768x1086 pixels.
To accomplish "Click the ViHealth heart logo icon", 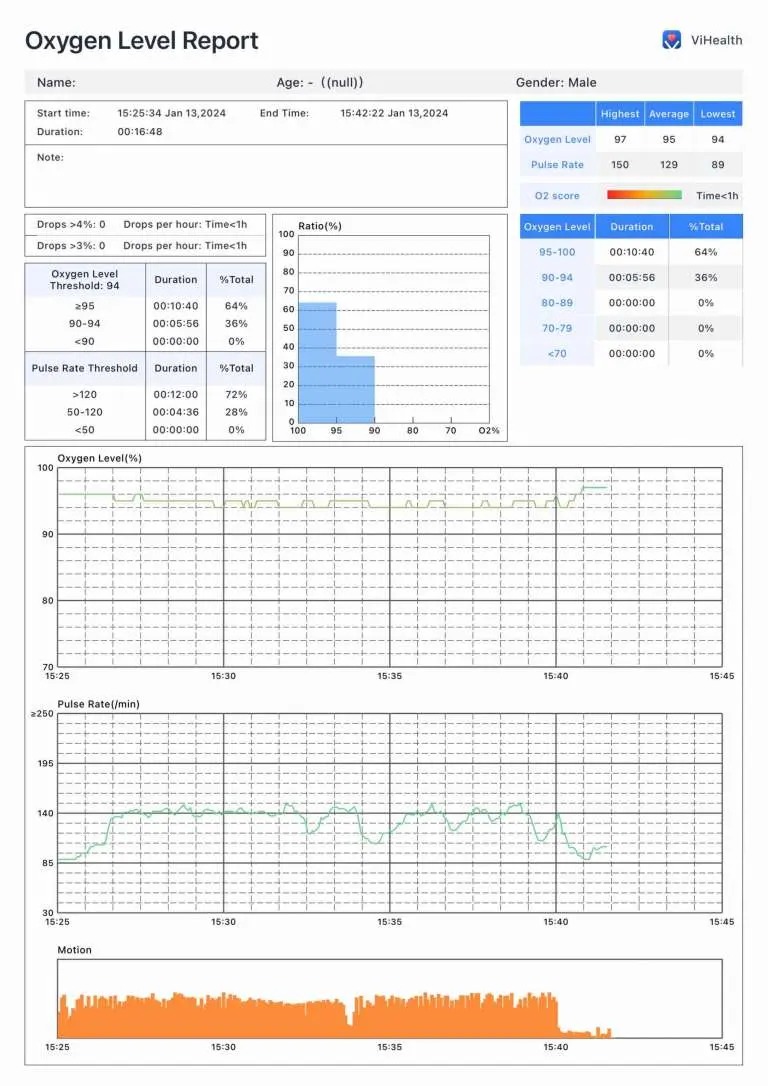I will [672, 40].
